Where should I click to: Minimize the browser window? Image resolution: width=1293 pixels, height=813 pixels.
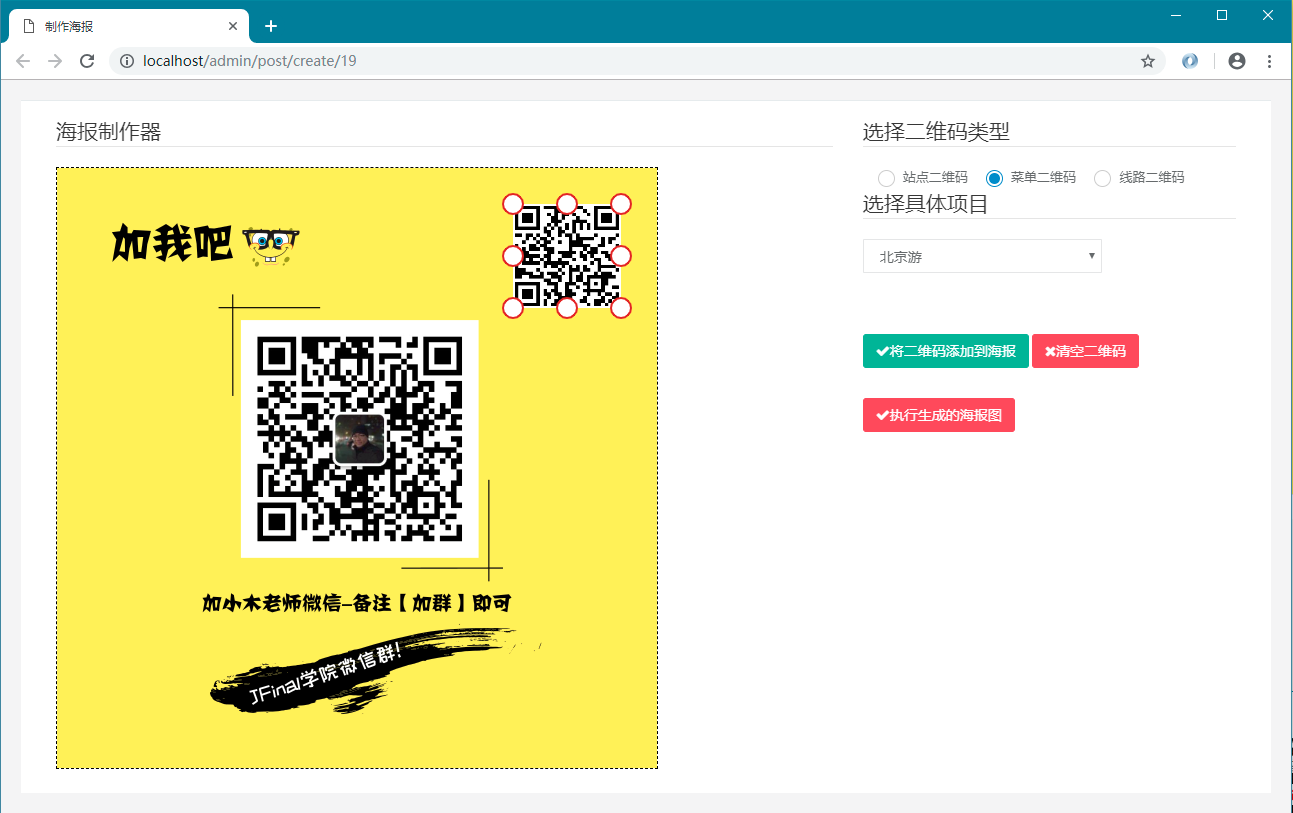tap(1176, 15)
